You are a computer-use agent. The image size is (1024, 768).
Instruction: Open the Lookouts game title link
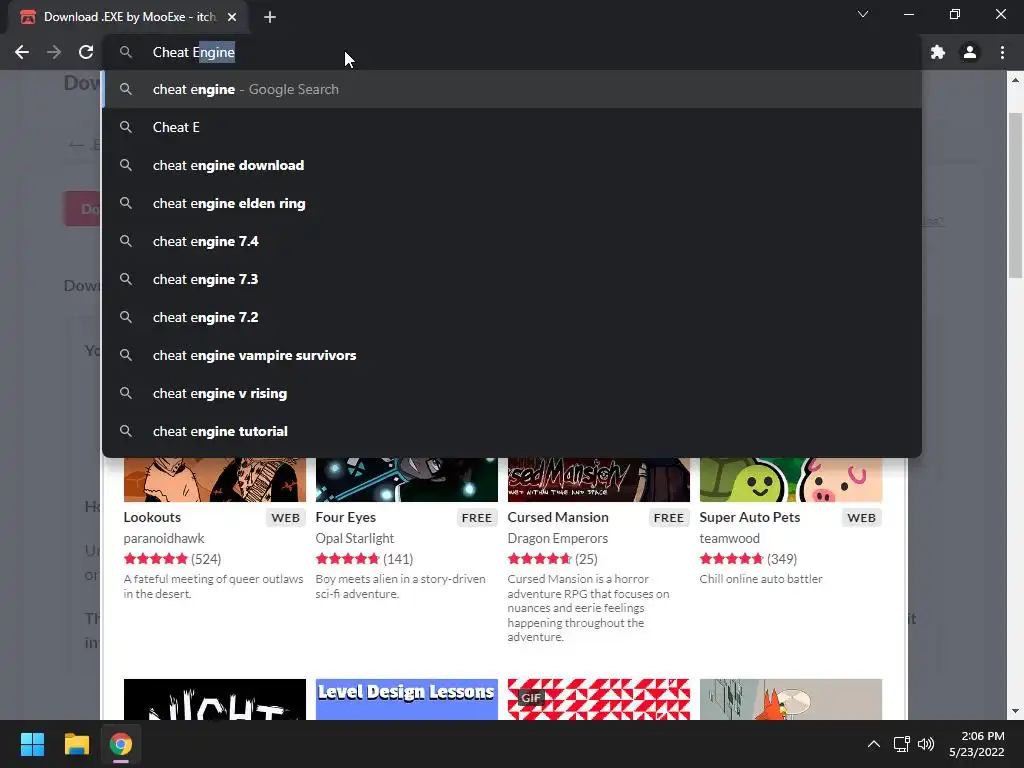coord(152,517)
